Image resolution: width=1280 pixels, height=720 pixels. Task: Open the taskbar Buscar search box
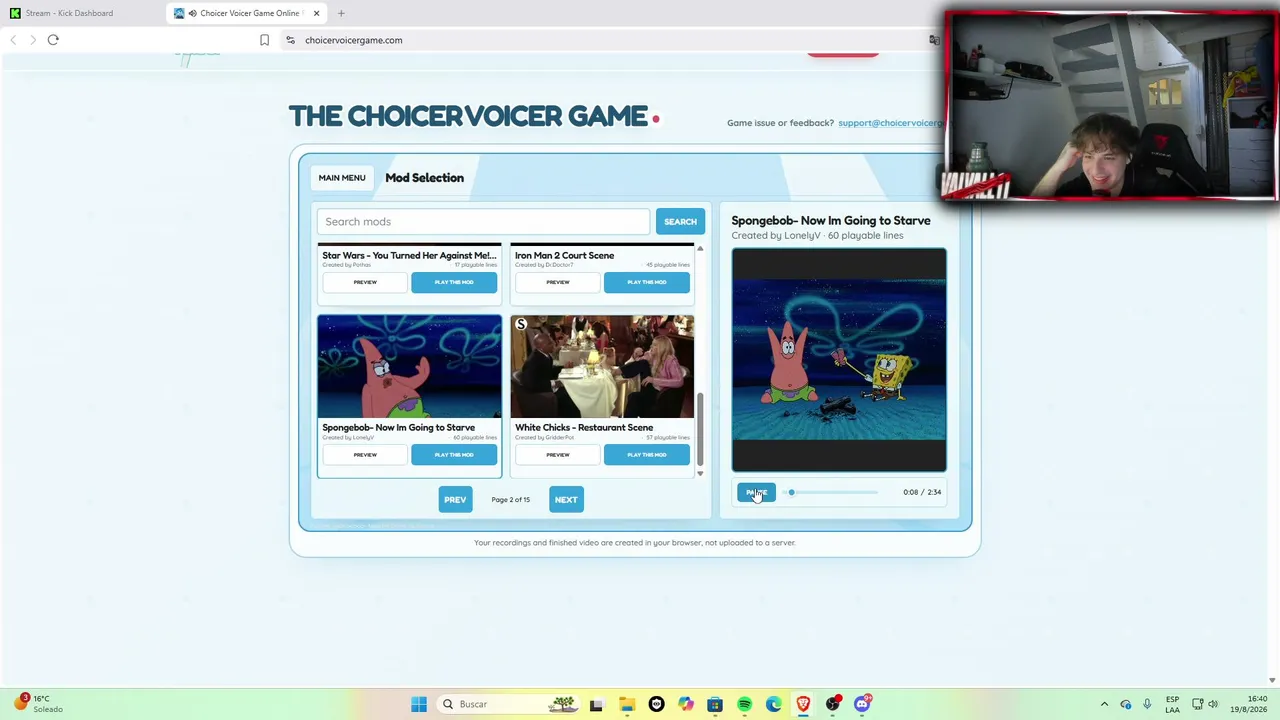point(509,704)
